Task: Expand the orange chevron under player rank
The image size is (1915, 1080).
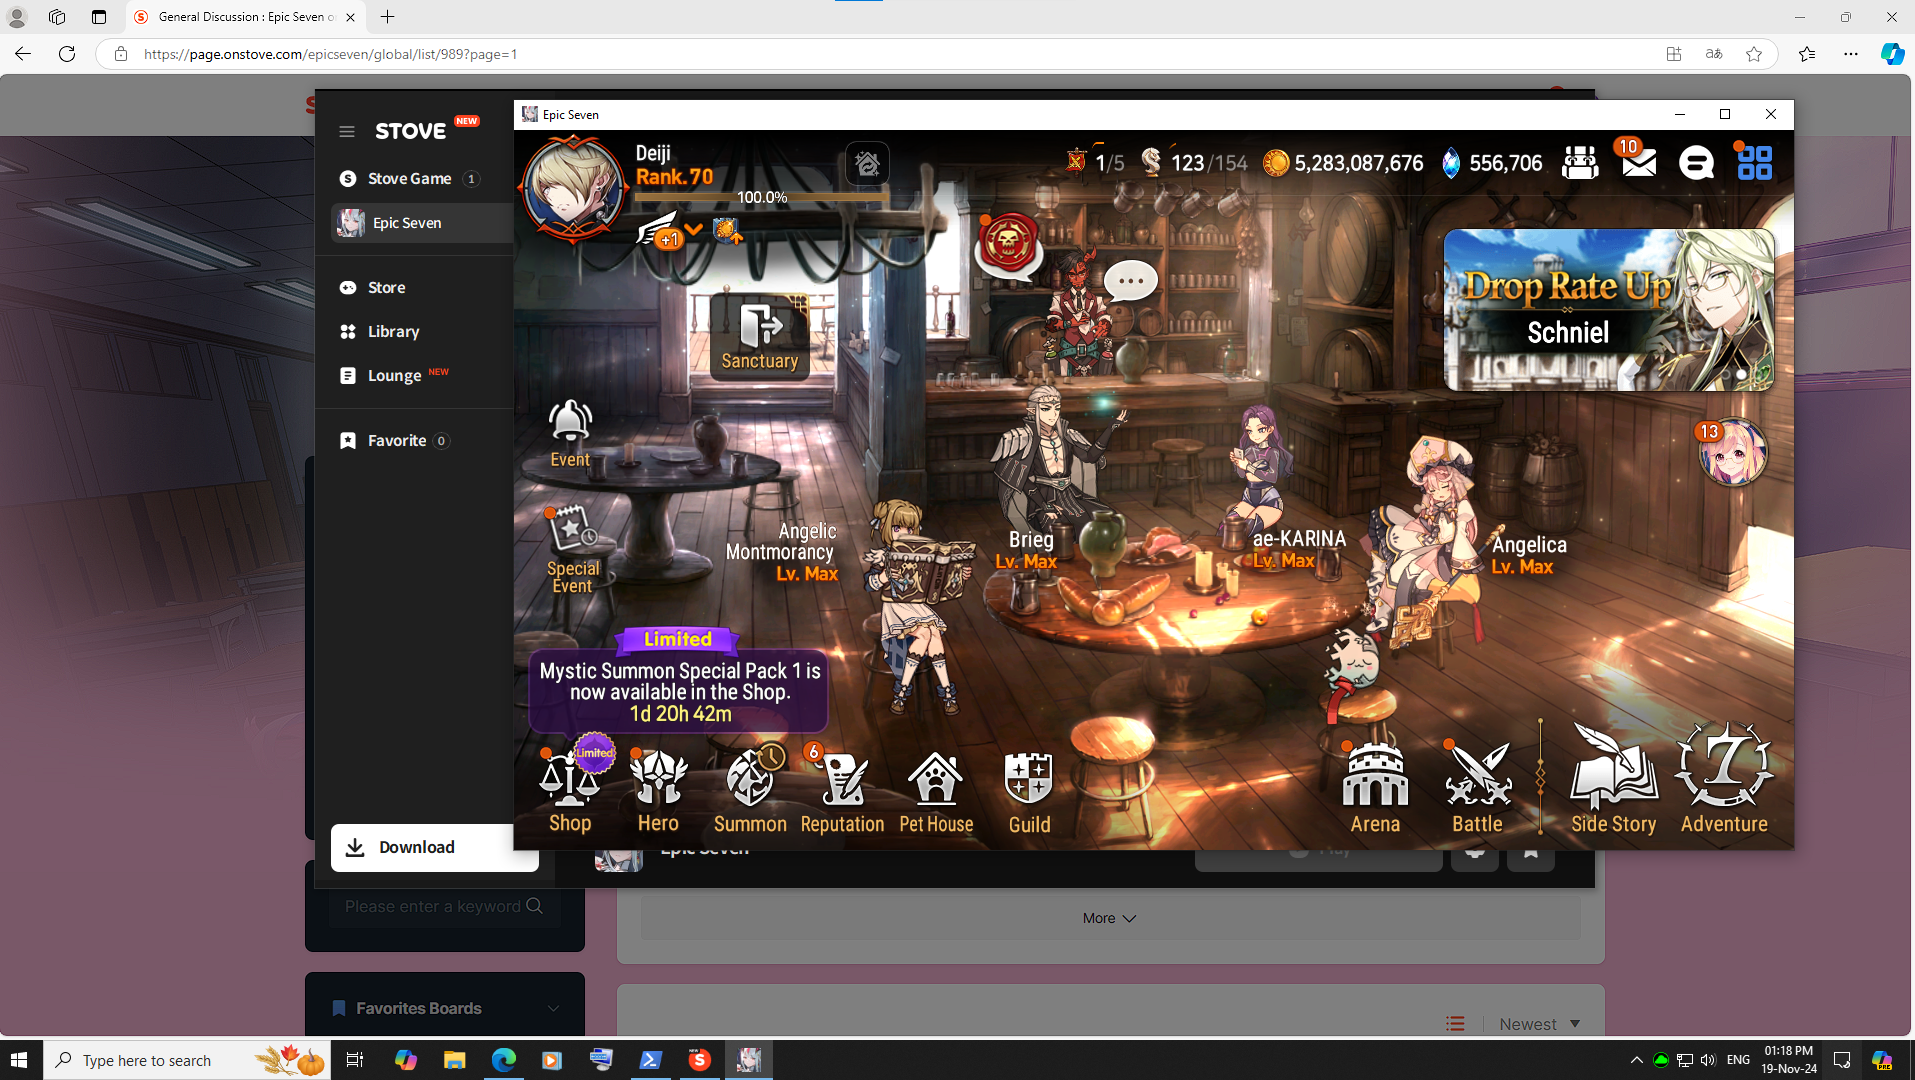Action: pos(693,230)
